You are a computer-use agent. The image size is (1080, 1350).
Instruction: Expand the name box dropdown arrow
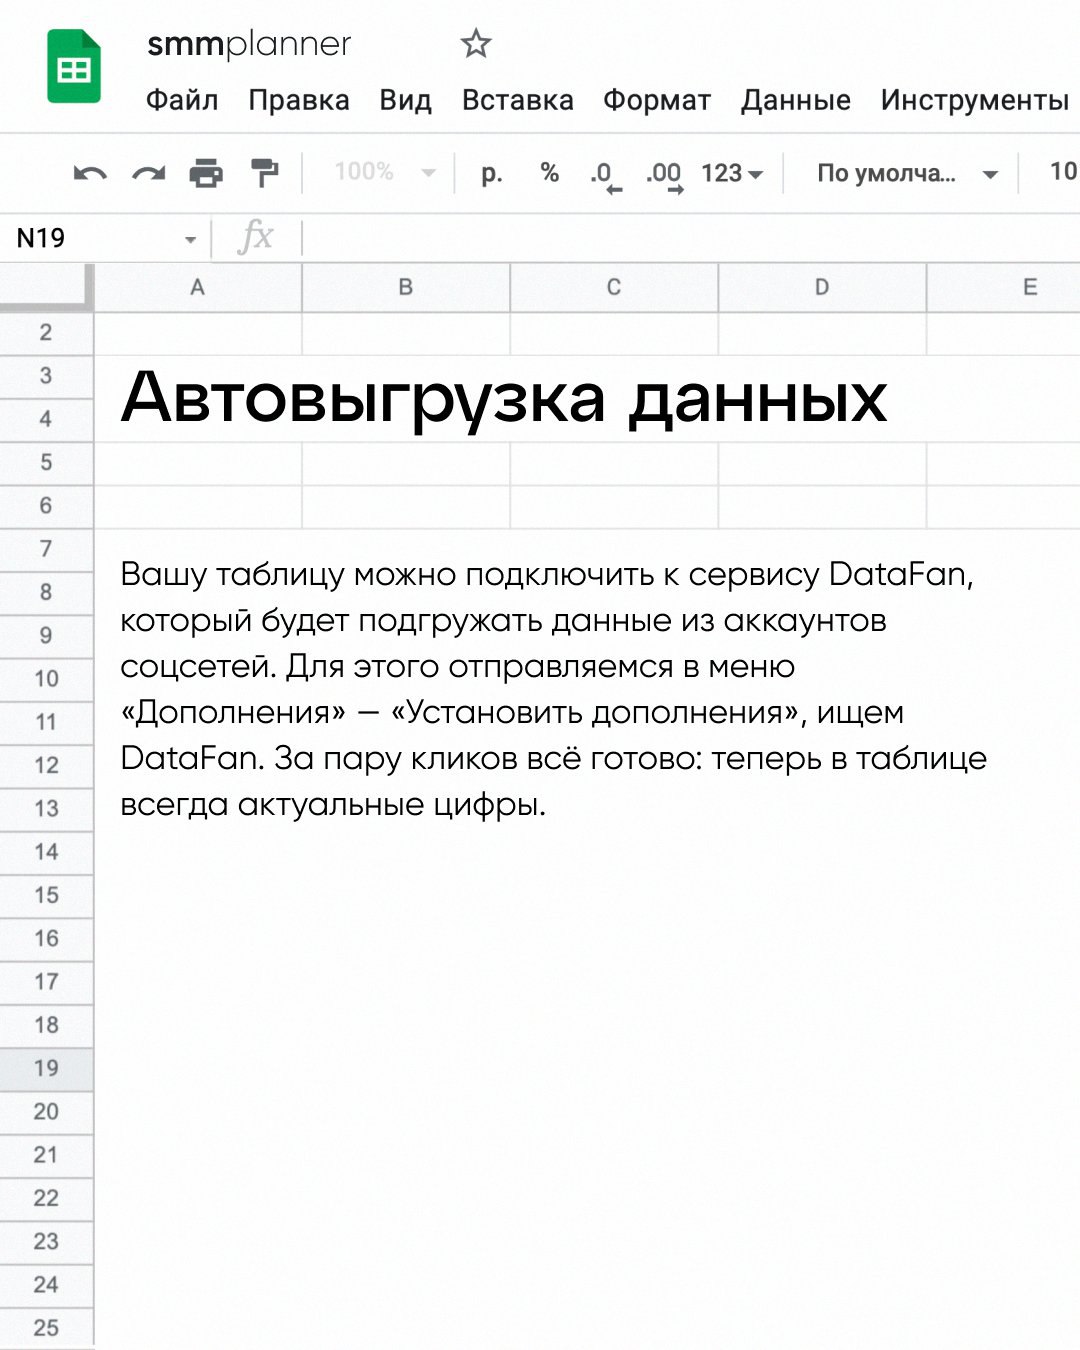(x=190, y=239)
